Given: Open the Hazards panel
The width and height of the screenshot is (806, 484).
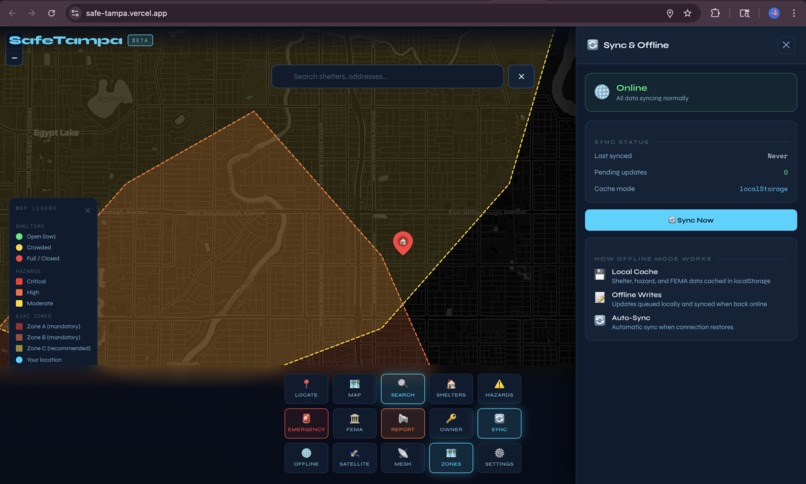Looking at the screenshot, I should (499, 388).
